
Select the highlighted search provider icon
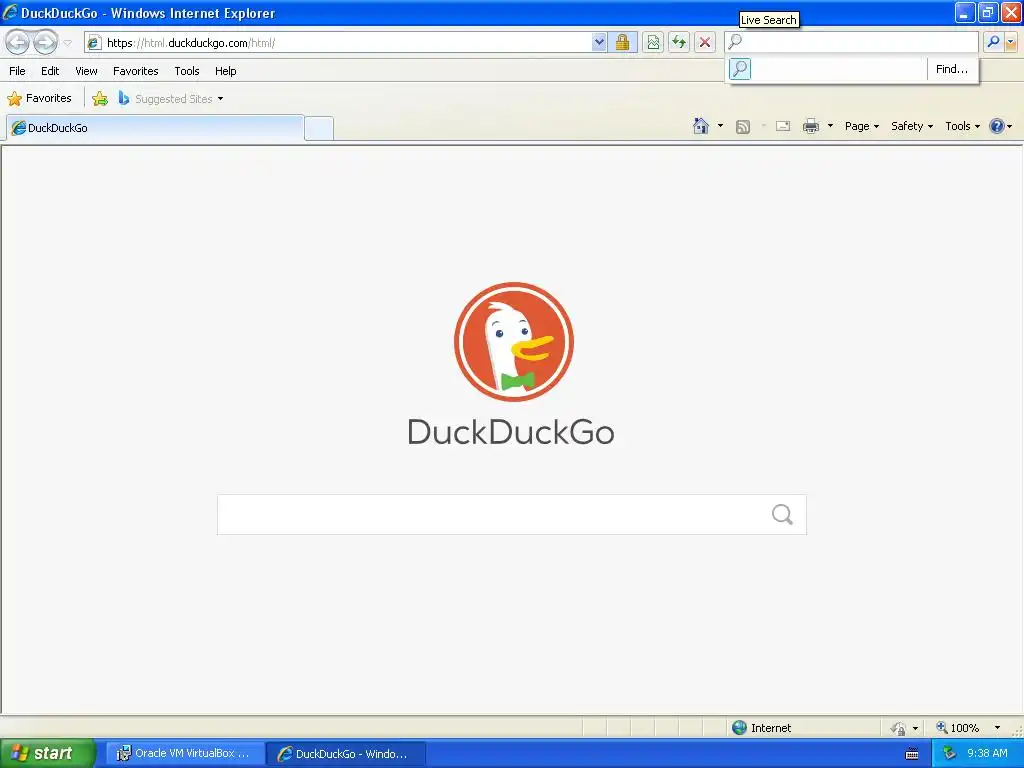[x=740, y=69]
